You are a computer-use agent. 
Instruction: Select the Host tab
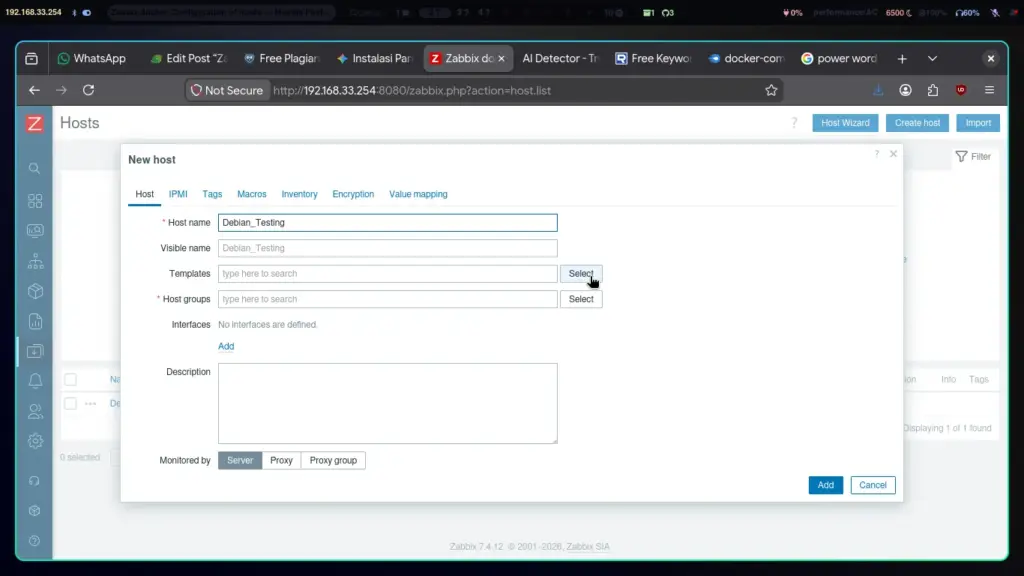144,194
